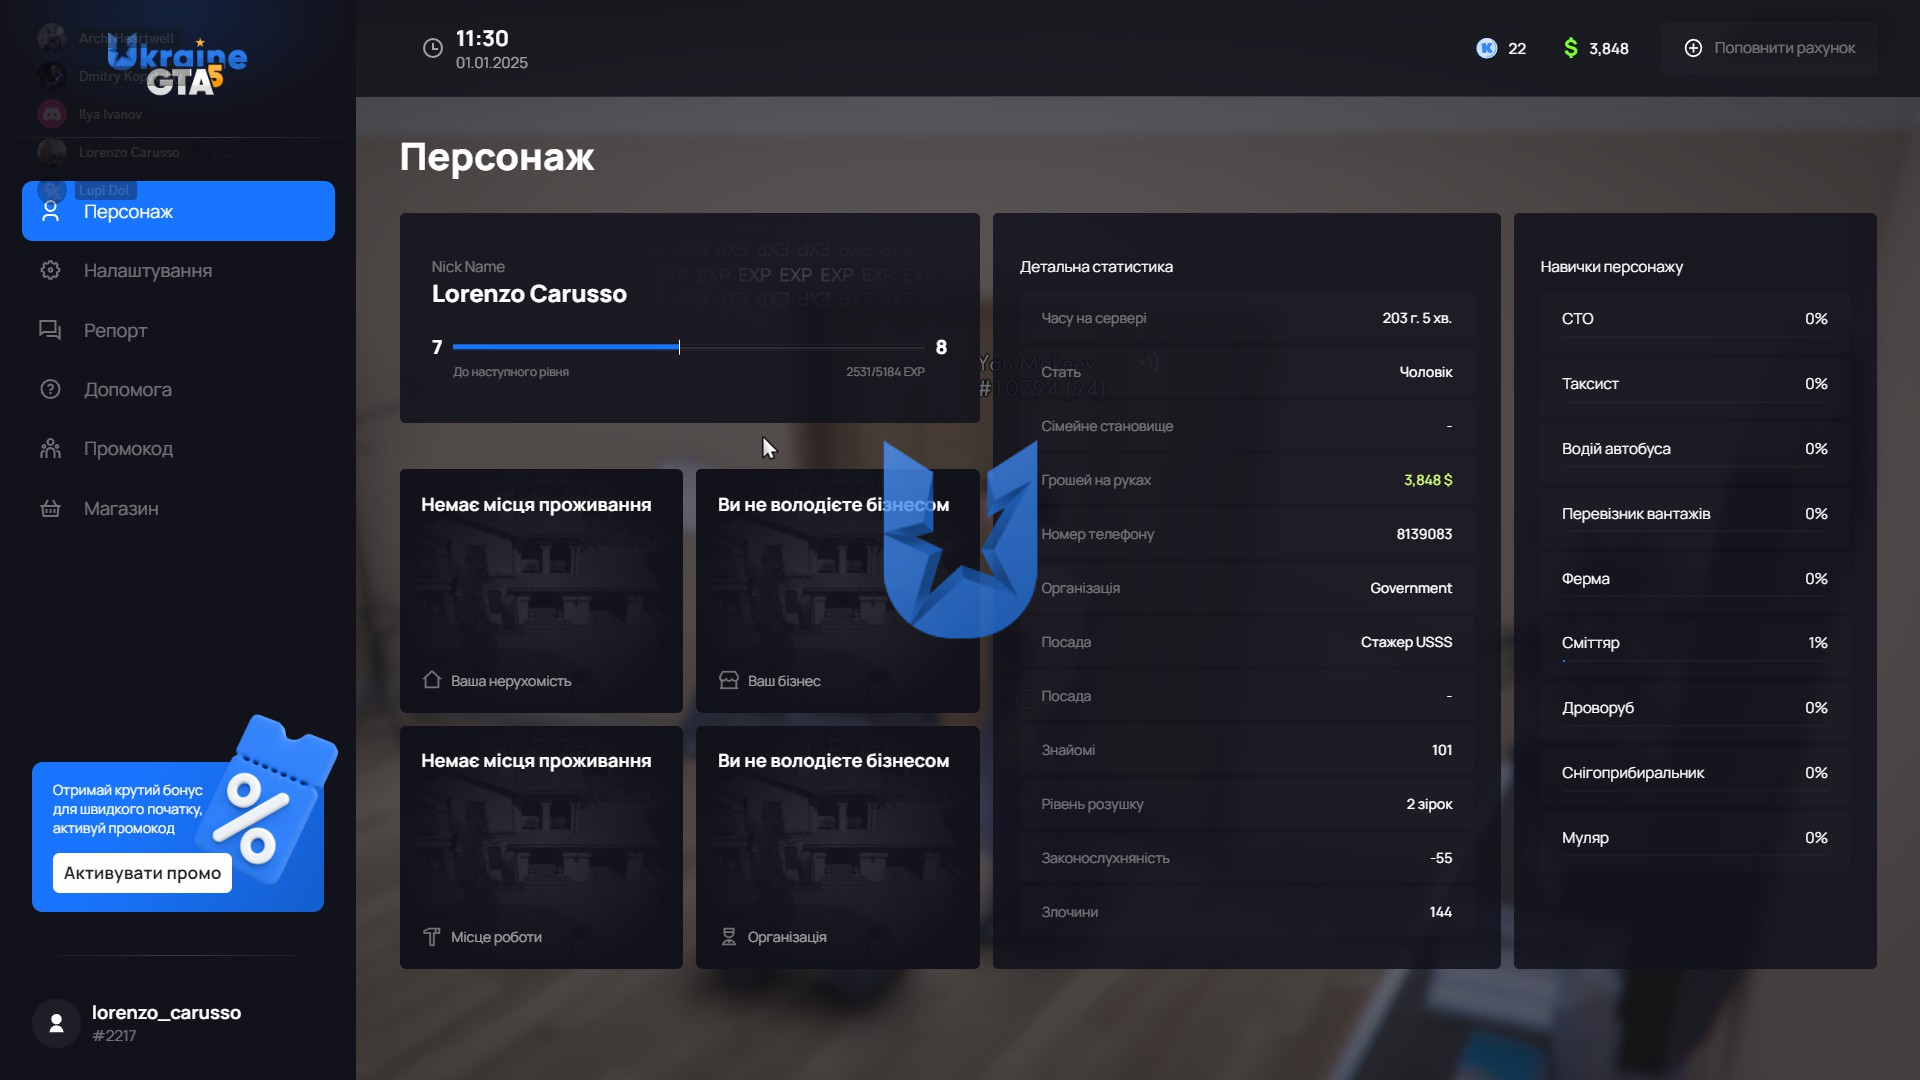This screenshot has height=1080, width=1920.
Task: Click the Сімейне становище row label
Action: [1107, 426]
